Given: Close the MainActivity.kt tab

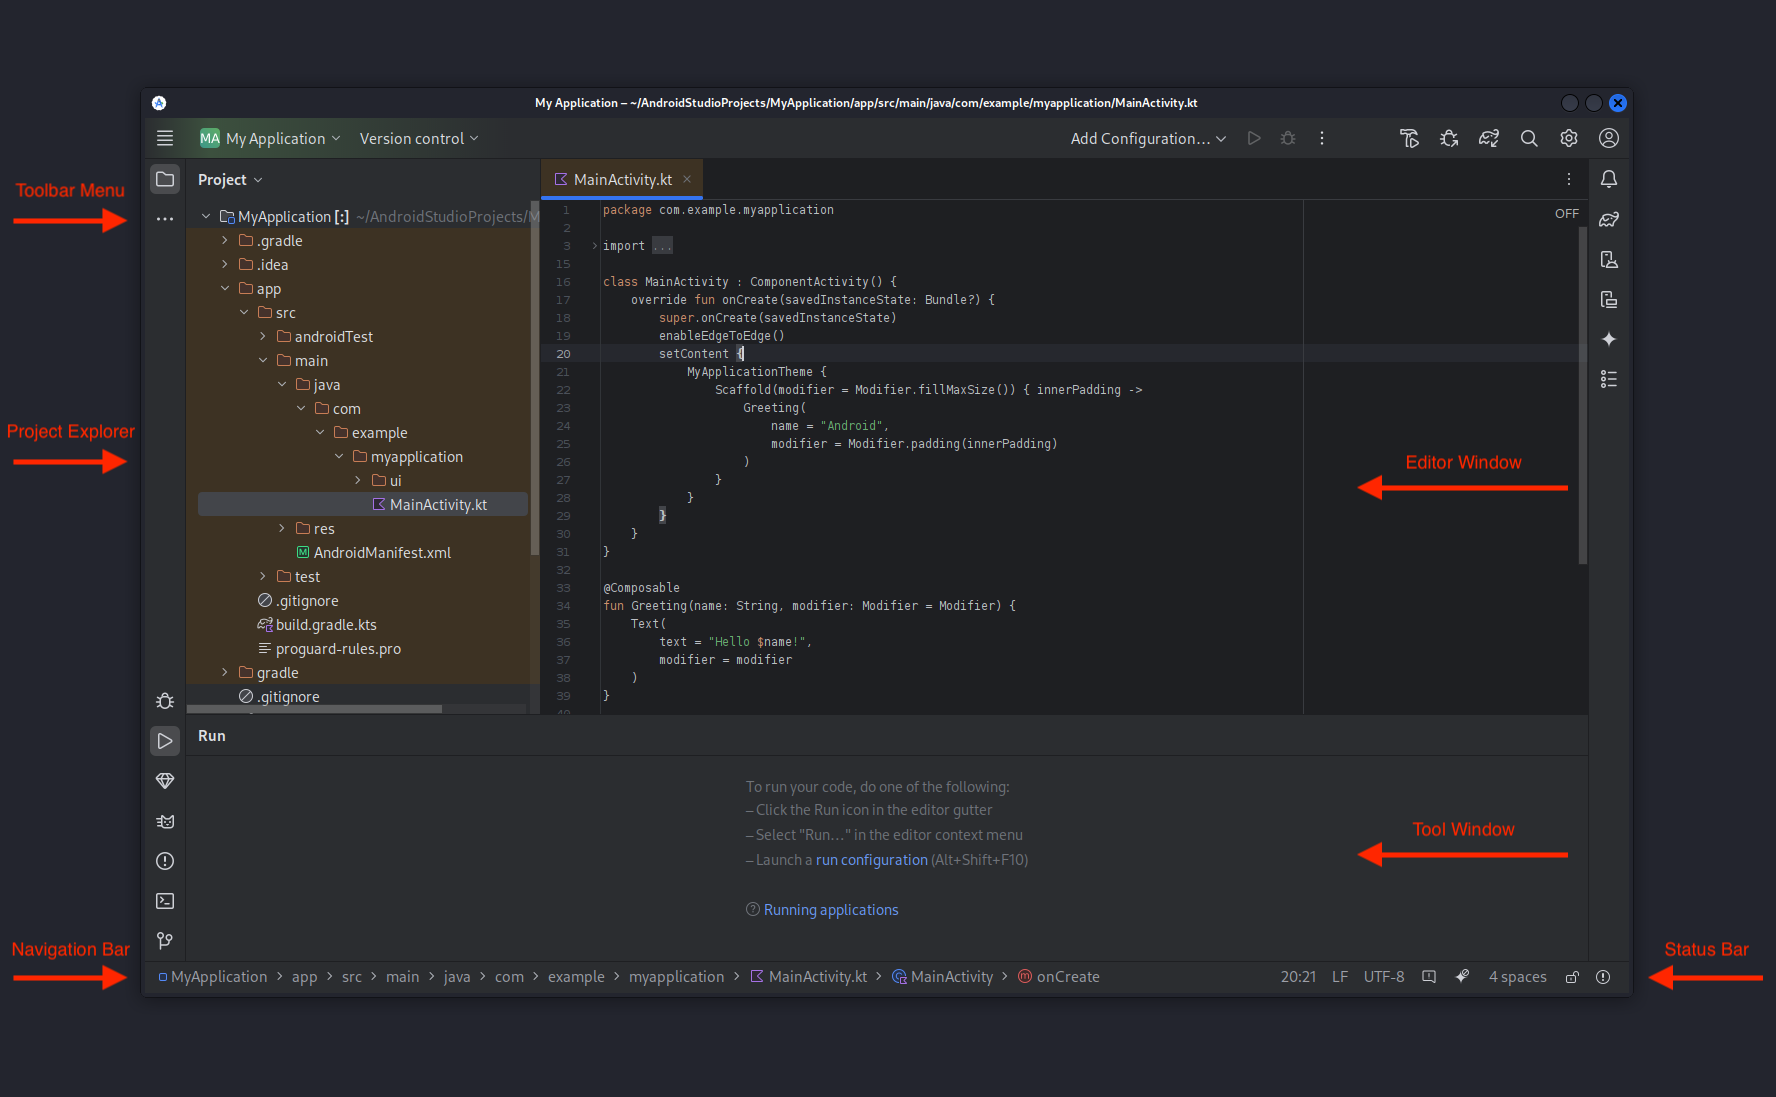Looking at the screenshot, I should pos(687,179).
